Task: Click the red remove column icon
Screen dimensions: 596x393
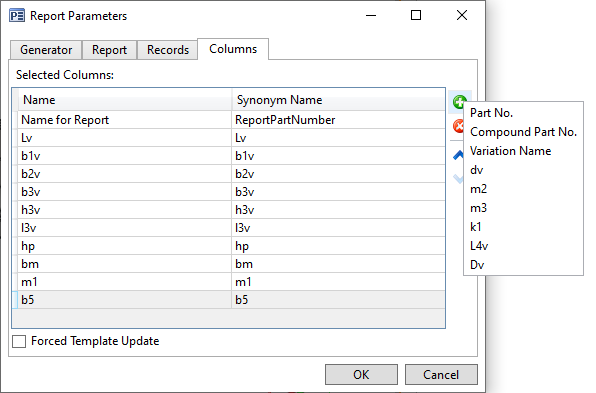Action: [x=458, y=126]
